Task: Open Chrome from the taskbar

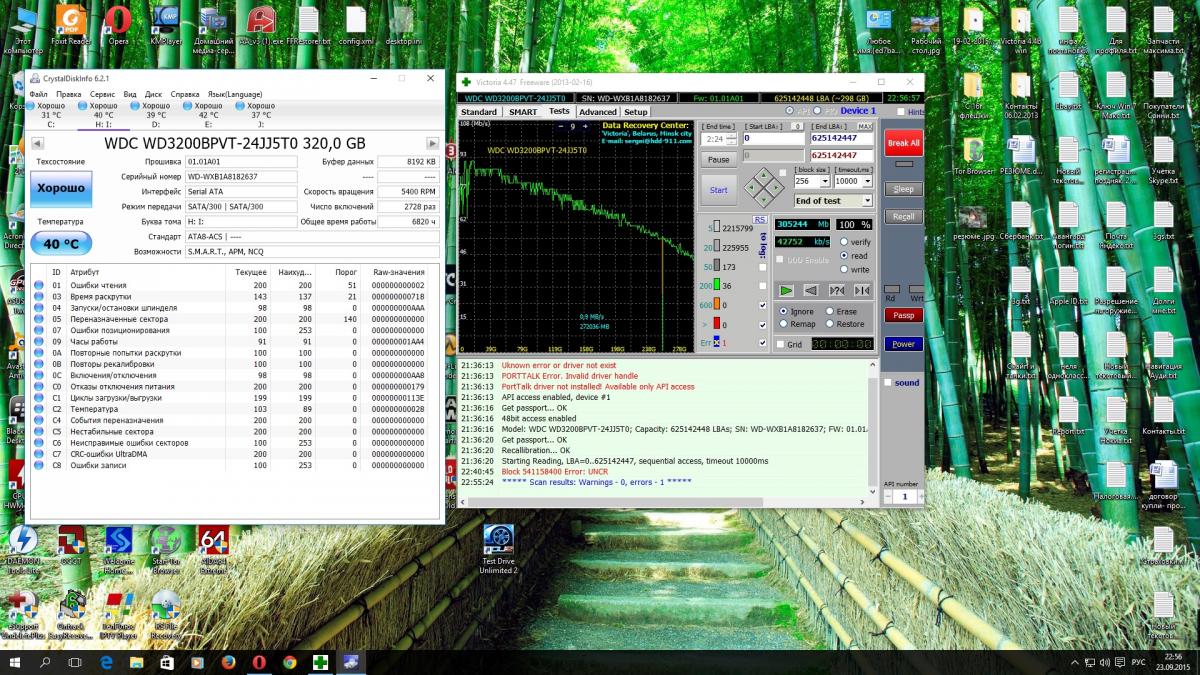Action: tap(289, 662)
